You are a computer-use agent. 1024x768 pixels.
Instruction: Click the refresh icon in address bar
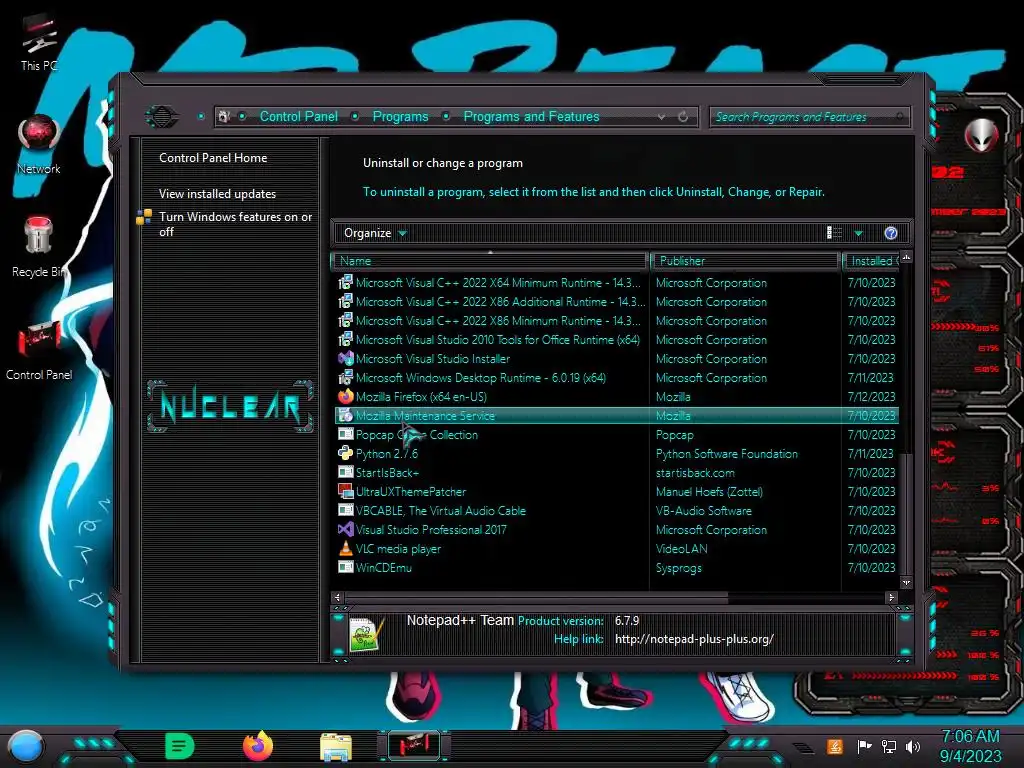click(683, 117)
